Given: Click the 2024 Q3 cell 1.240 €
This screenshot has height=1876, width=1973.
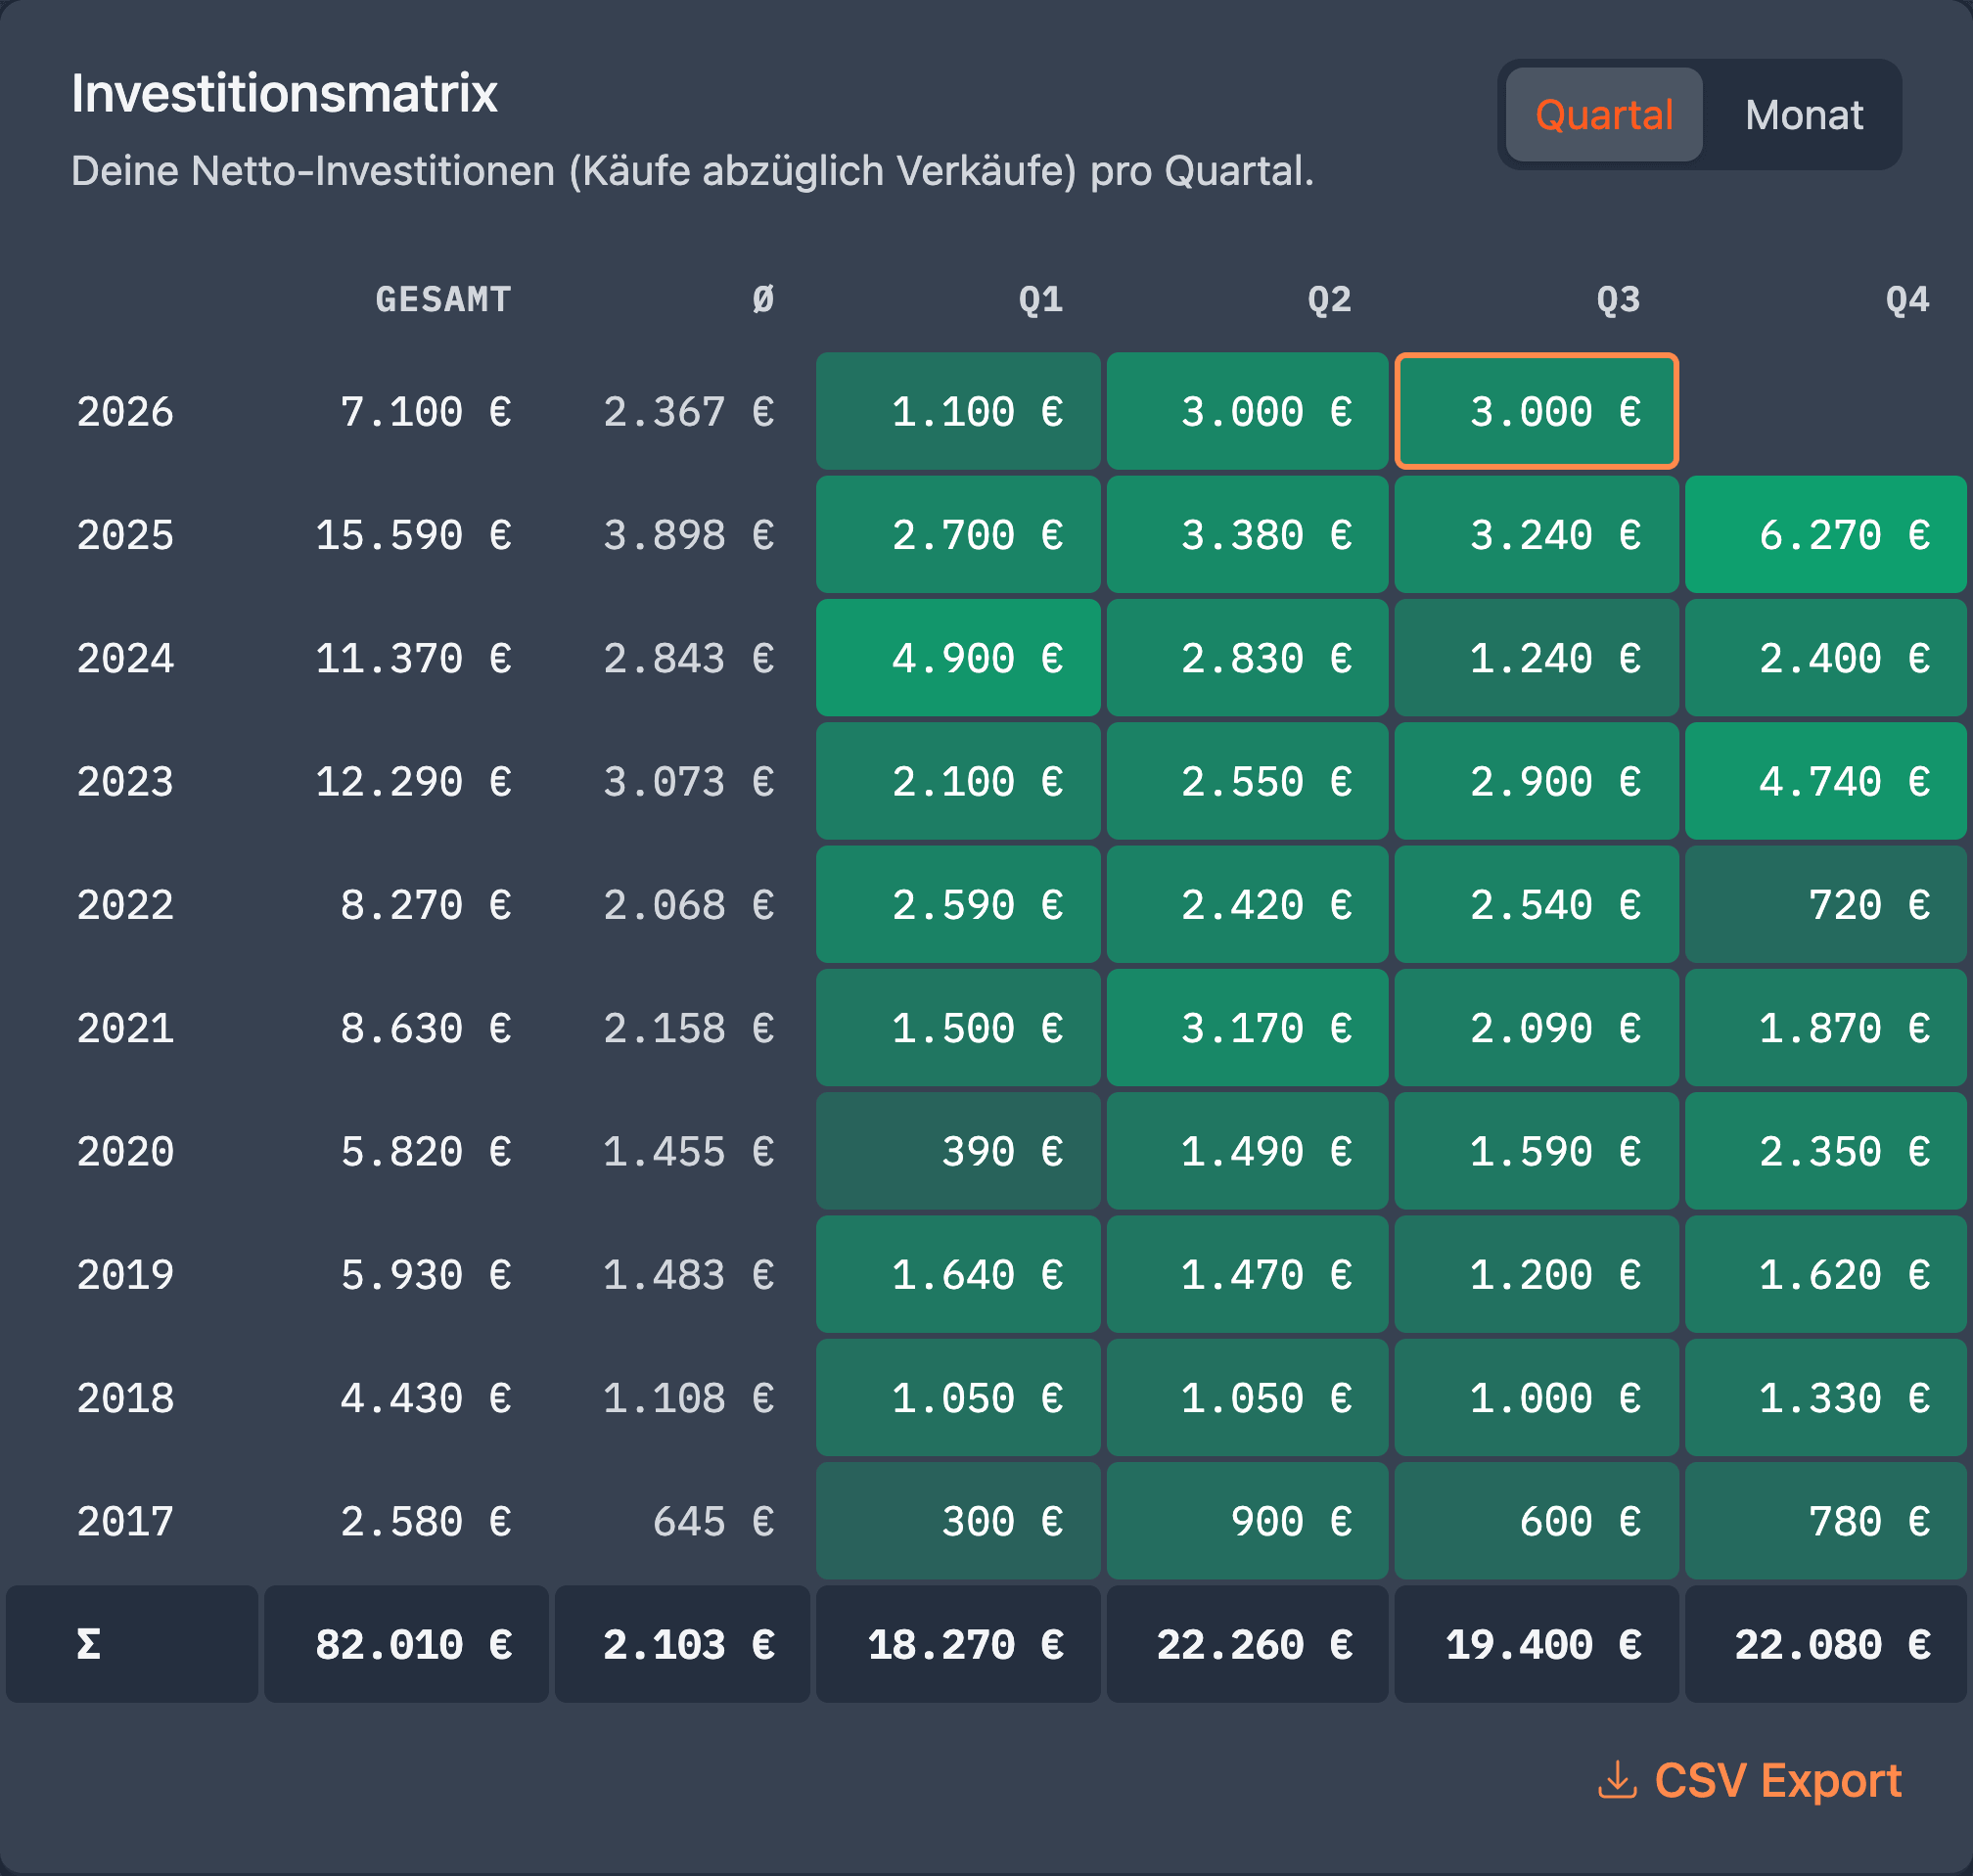Looking at the screenshot, I should (x=1536, y=658).
